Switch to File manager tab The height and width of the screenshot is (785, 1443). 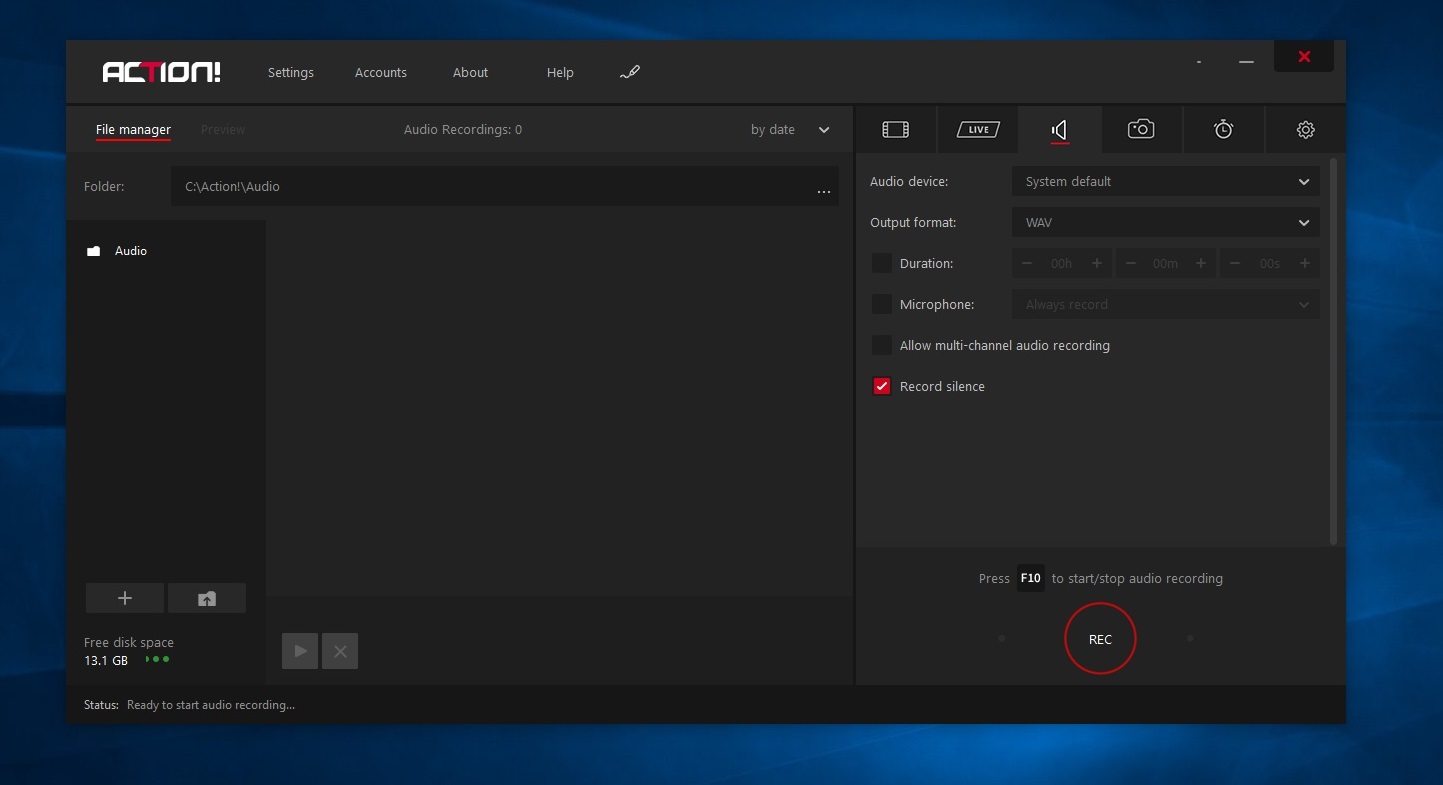133,130
